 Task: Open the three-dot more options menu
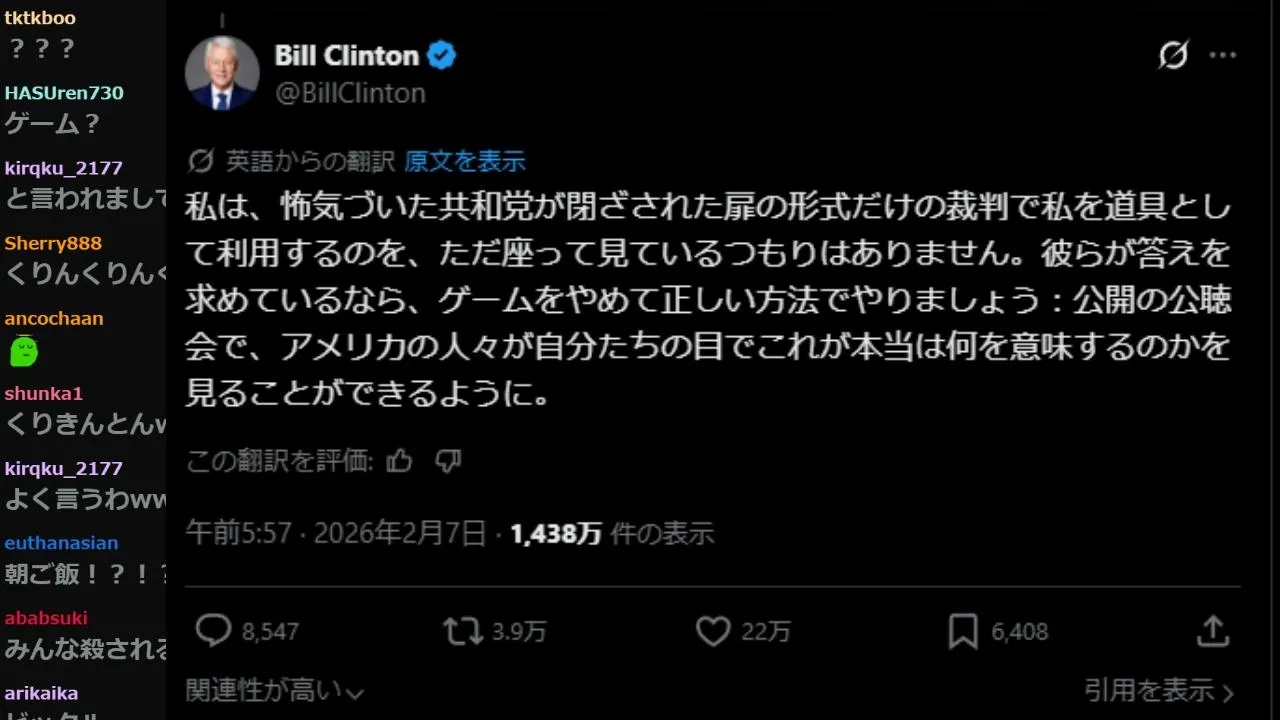pos(1223,56)
